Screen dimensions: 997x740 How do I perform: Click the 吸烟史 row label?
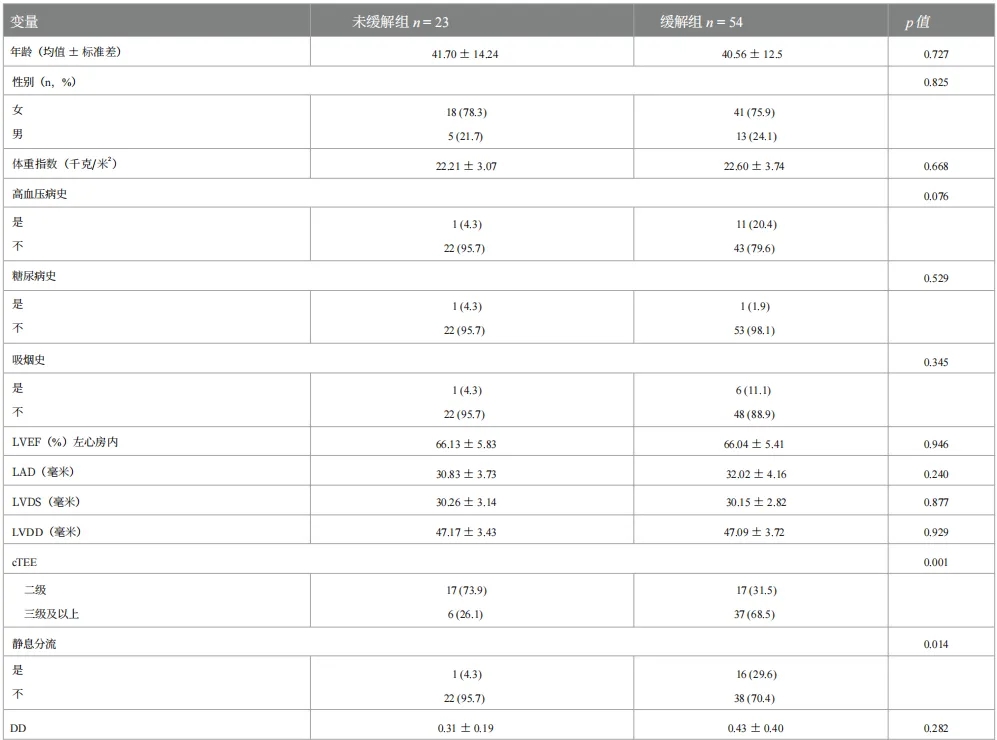[28, 360]
